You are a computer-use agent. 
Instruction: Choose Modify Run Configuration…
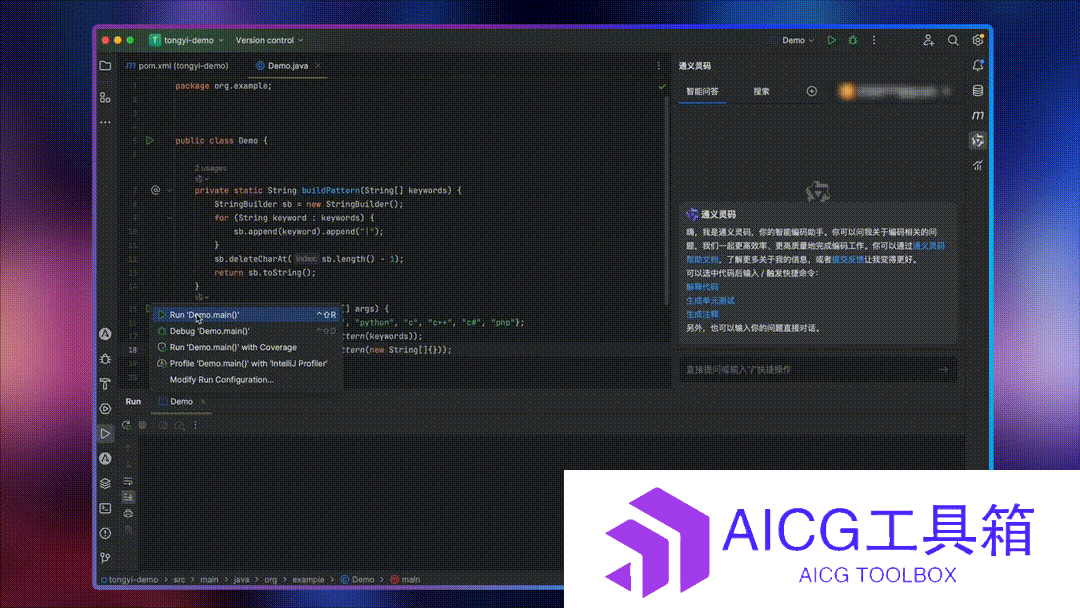point(247,380)
